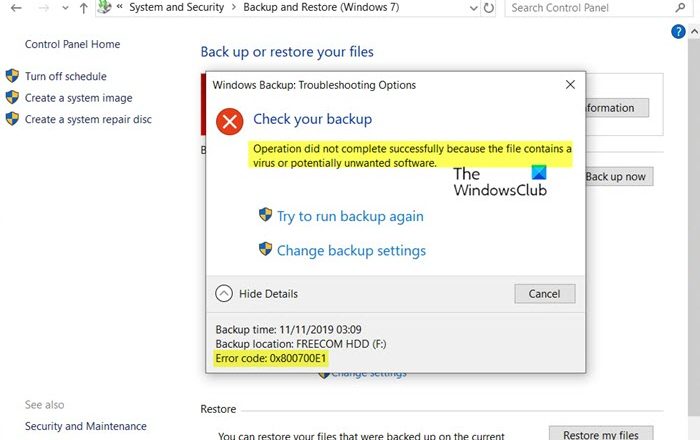Collapse details with Hide Details chevron
700x440 pixels.
224,294
